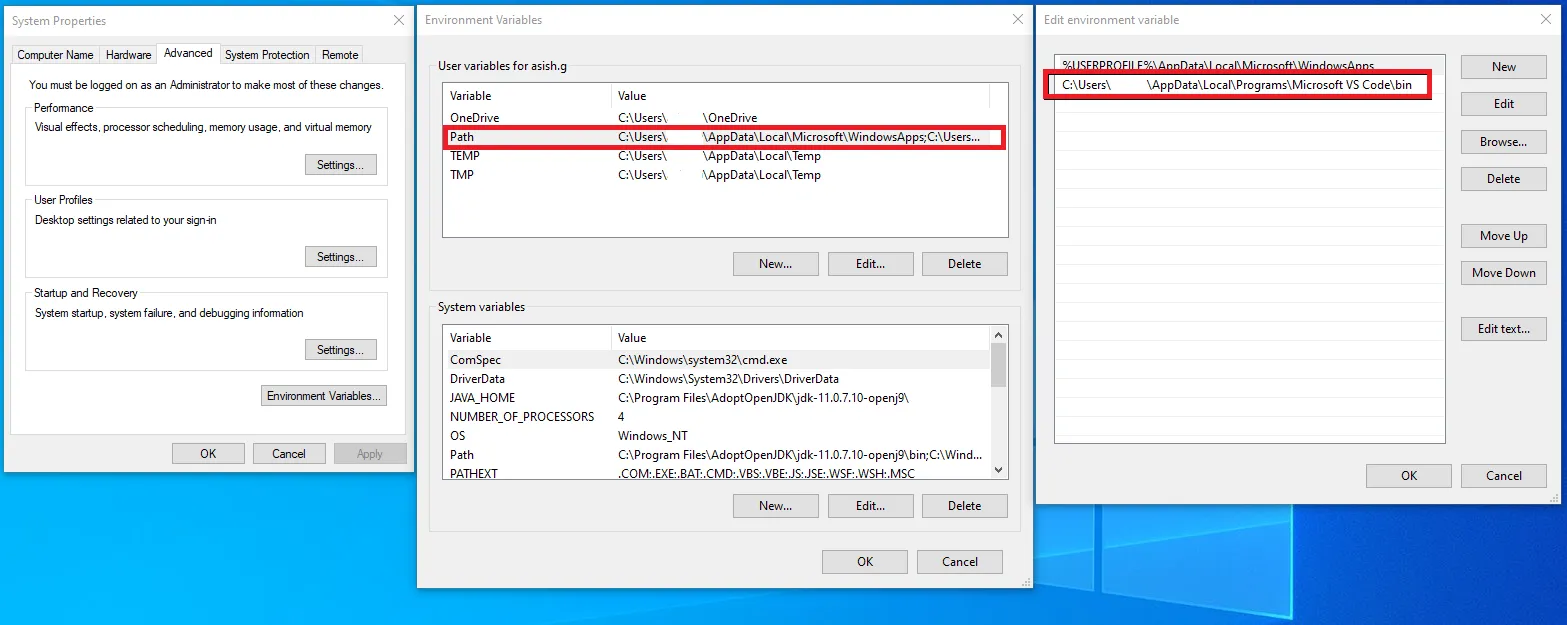Screen dimensions: 1567x625
Task: Select the Advanced tab
Action: pos(188,53)
